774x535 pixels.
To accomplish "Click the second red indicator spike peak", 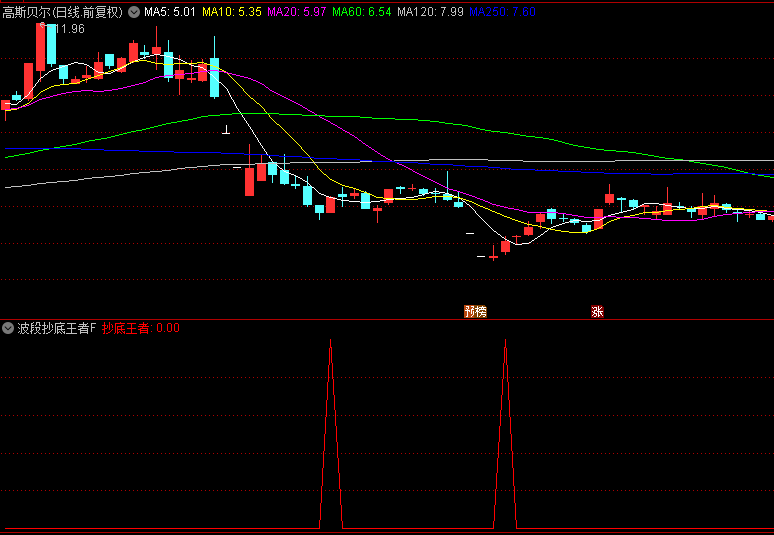I will click(x=505, y=341).
